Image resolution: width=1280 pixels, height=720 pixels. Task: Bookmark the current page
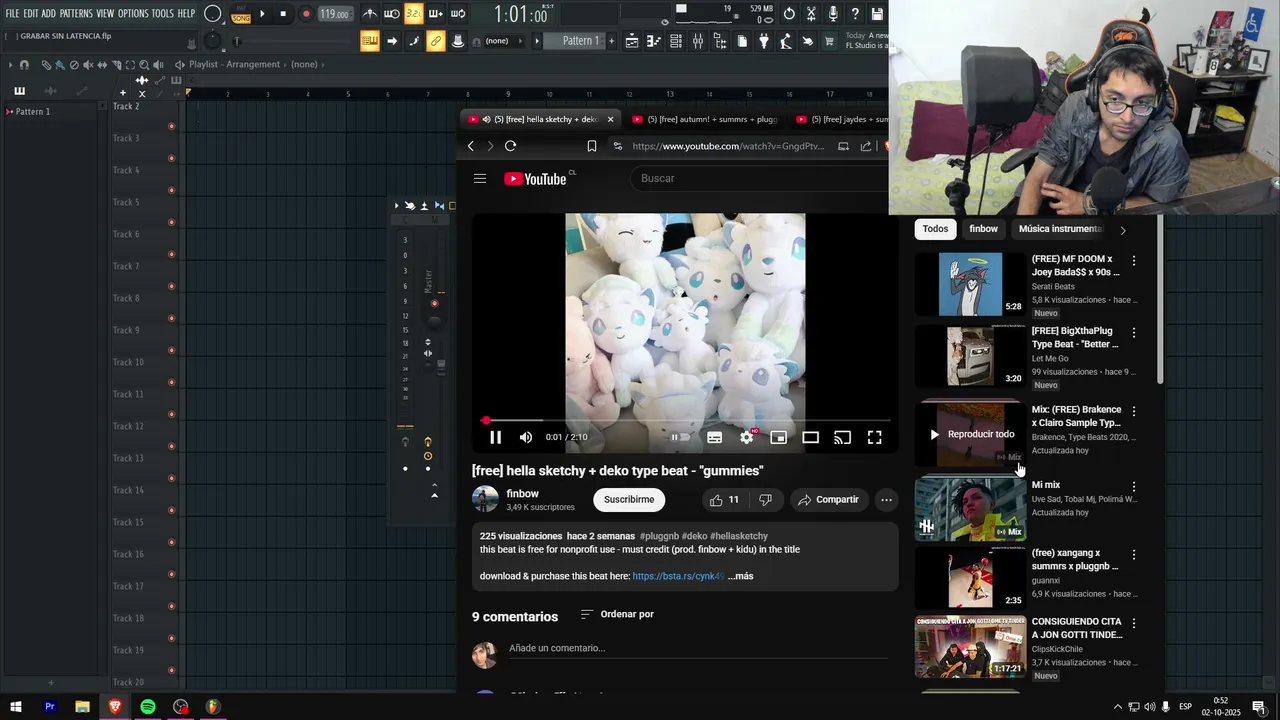(592, 146)
